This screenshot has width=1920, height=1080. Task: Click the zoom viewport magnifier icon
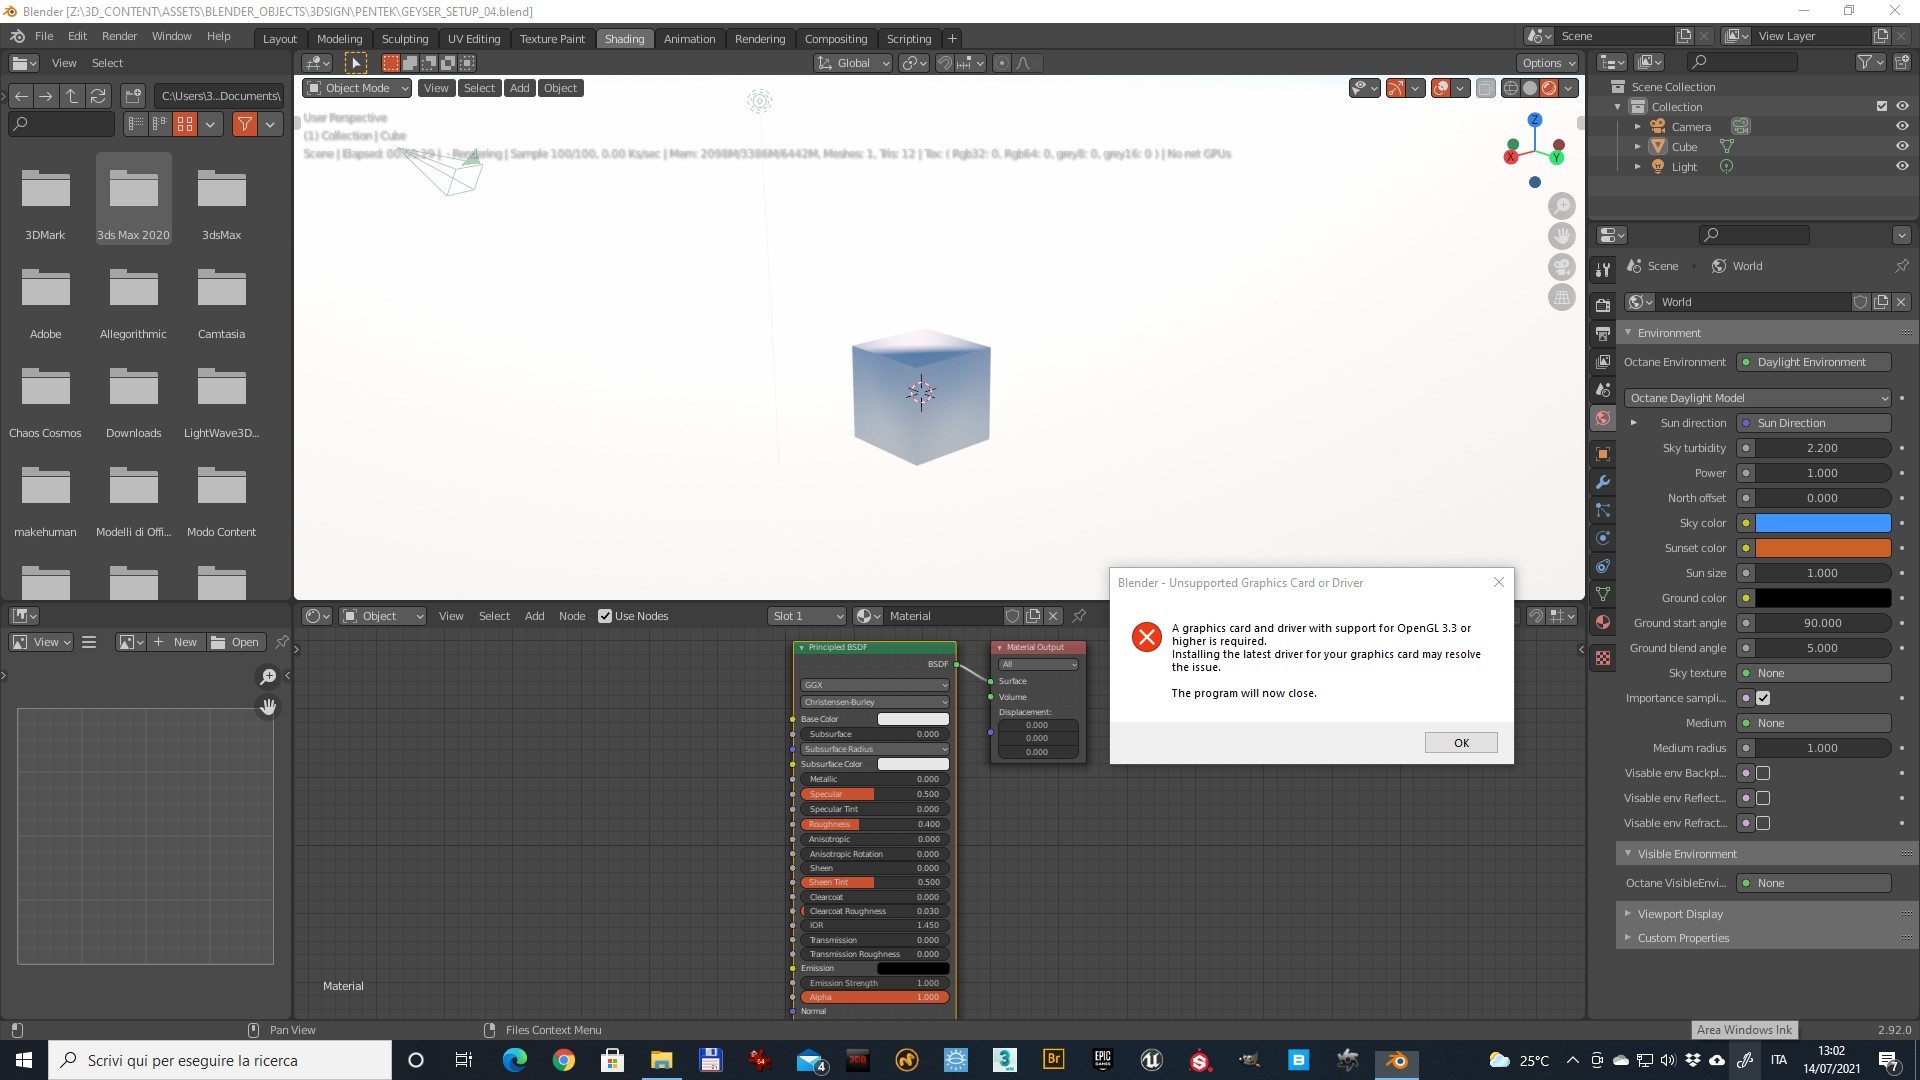(x=1561, y=206)
